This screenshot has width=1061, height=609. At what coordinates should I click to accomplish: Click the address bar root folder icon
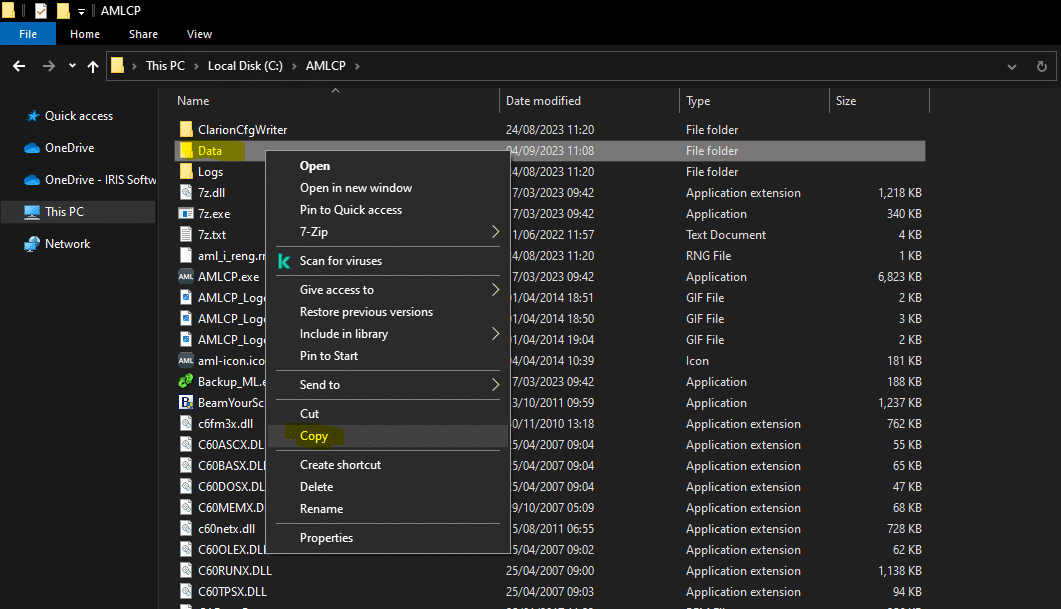click(x=118, y=66)
